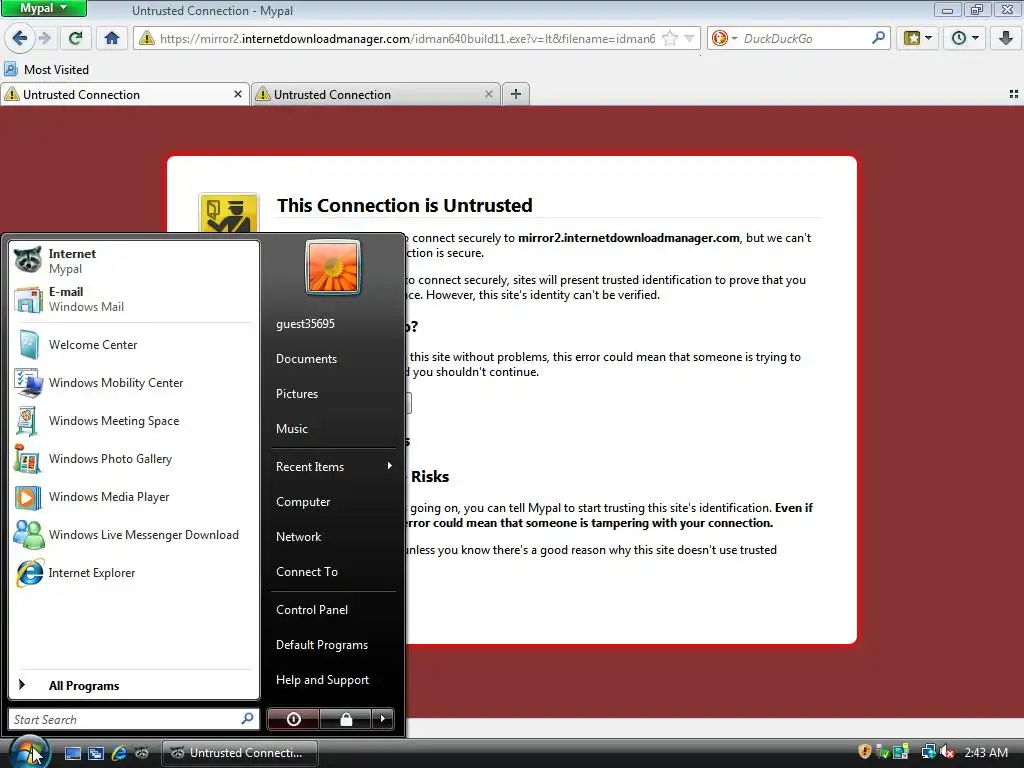This screenshot has width=1024, height=768.
Task: Click the 2:43 AM clock
Action: [x=986, y=752]
